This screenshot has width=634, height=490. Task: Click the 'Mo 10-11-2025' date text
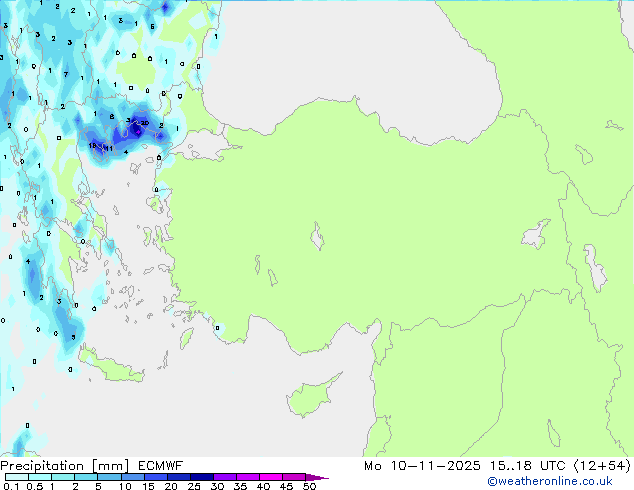tap(422, 466)
